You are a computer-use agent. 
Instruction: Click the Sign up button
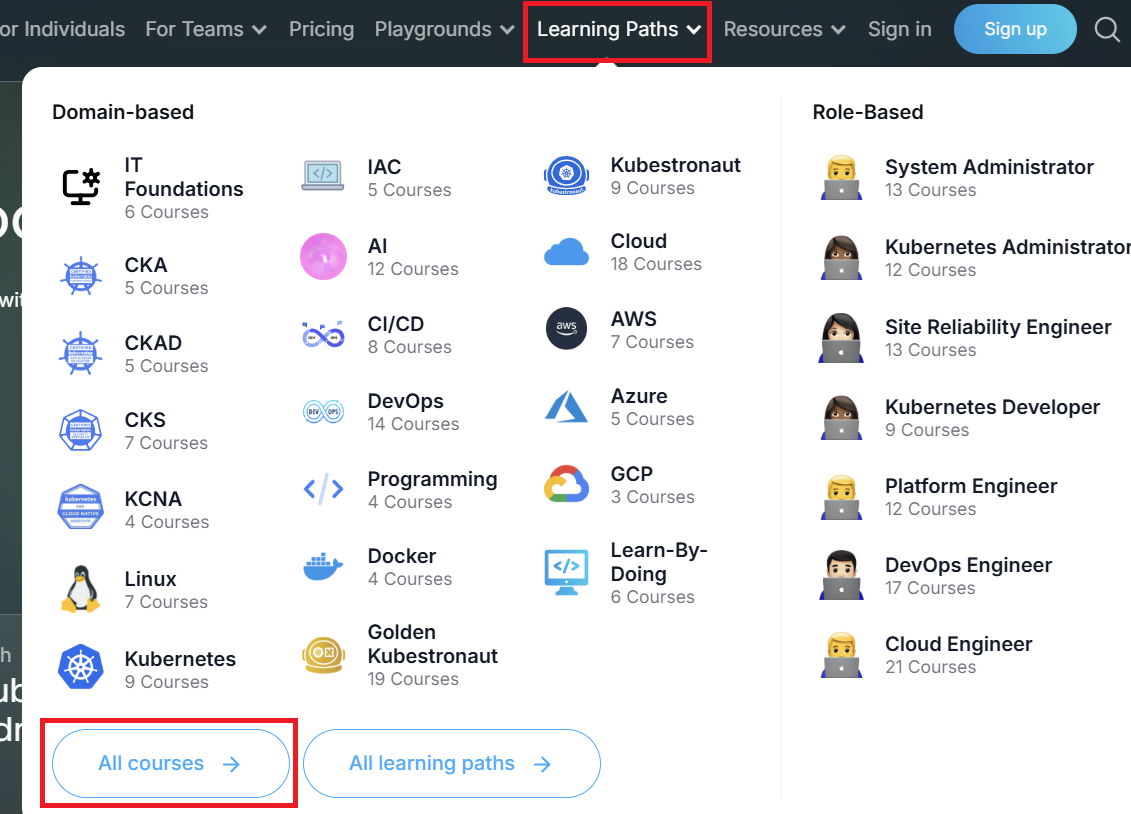click(1015, 30)
